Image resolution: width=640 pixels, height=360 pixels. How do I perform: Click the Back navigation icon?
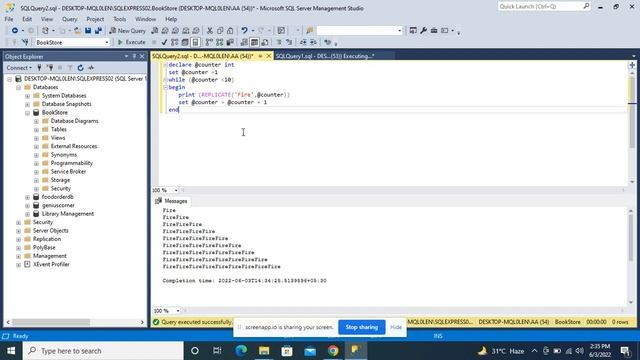(x=15, y=31)
